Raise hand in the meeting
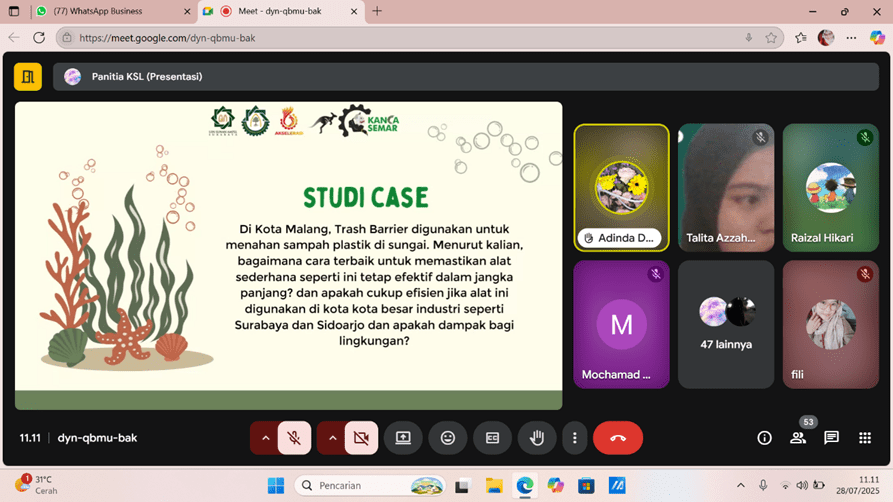Viewport: 893px width, 502px height. [x=537, y=438]
